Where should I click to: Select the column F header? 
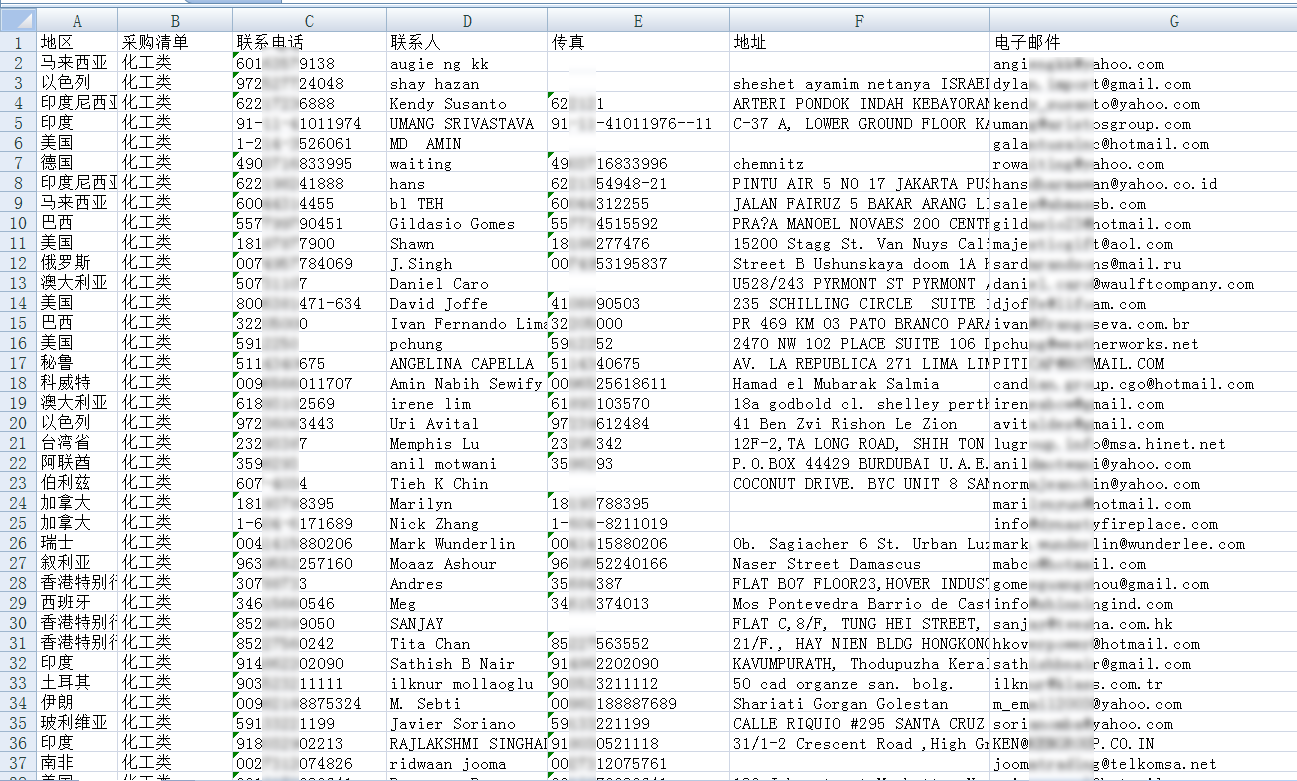click(859, 21)
